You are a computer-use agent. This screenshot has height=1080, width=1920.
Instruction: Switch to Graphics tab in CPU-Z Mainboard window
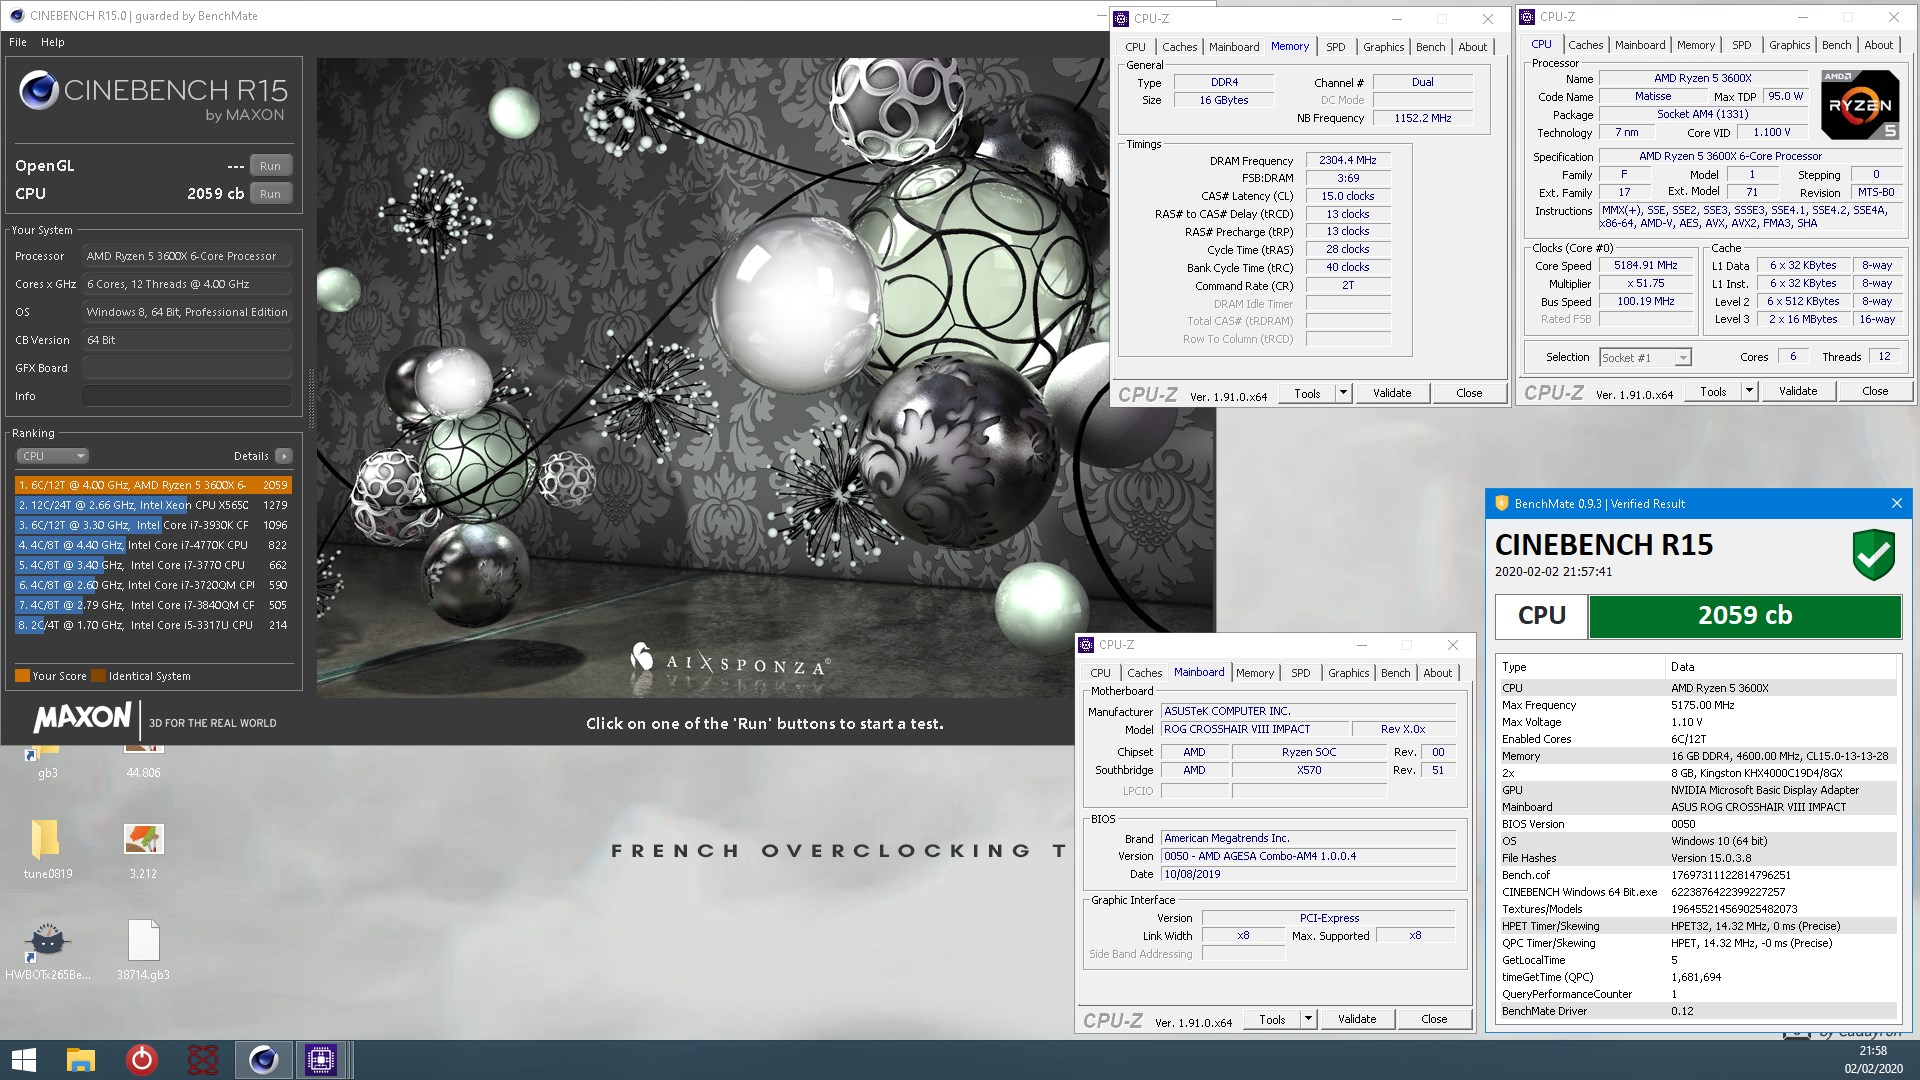[1348, 673]
